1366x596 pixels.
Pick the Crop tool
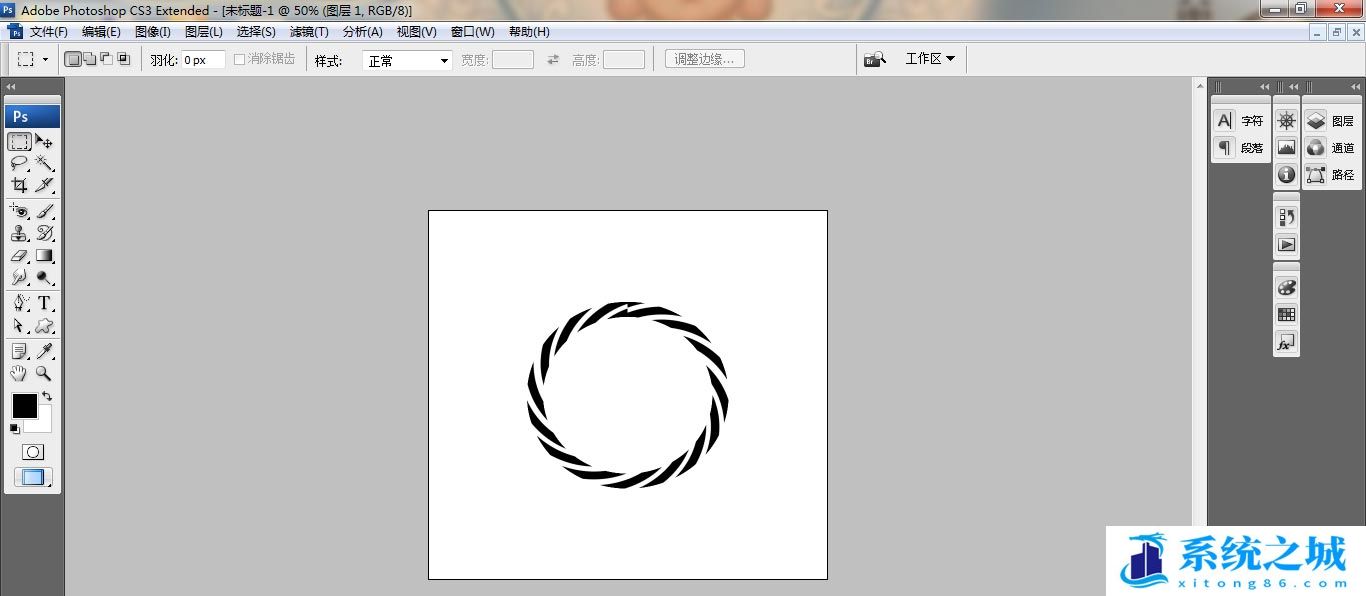(x=19, y=185)
